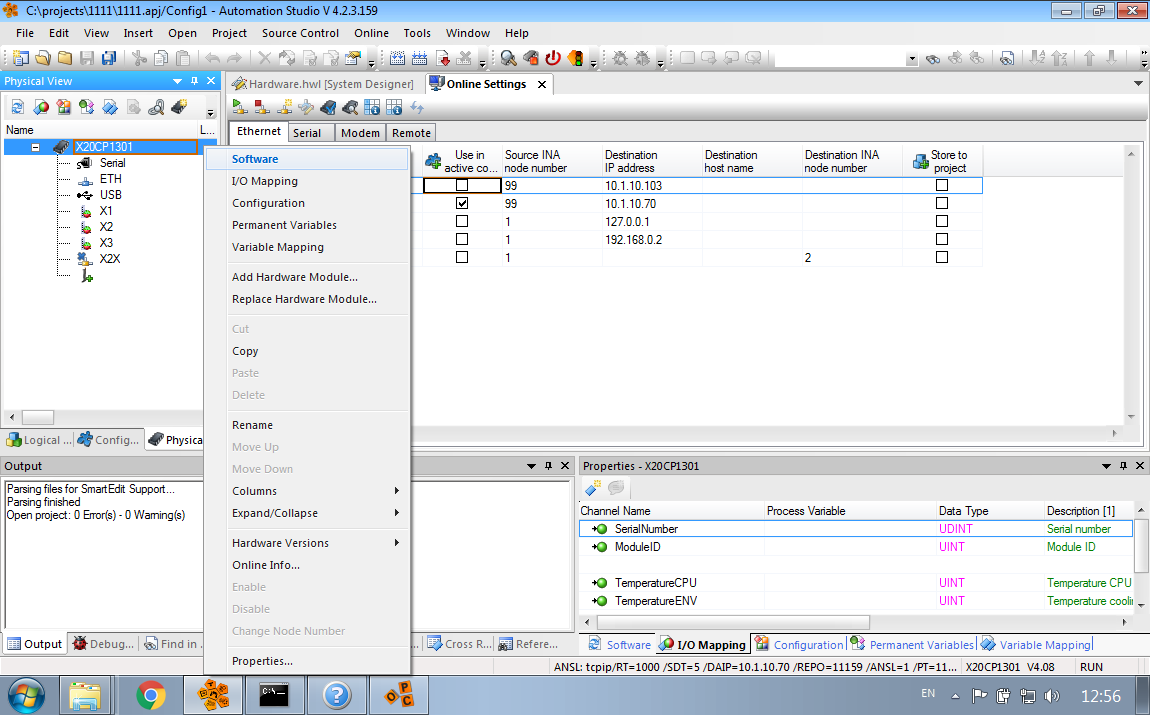Select Software in the context menu
Screen dimensions: 1150x715
(x=307, y=159)
